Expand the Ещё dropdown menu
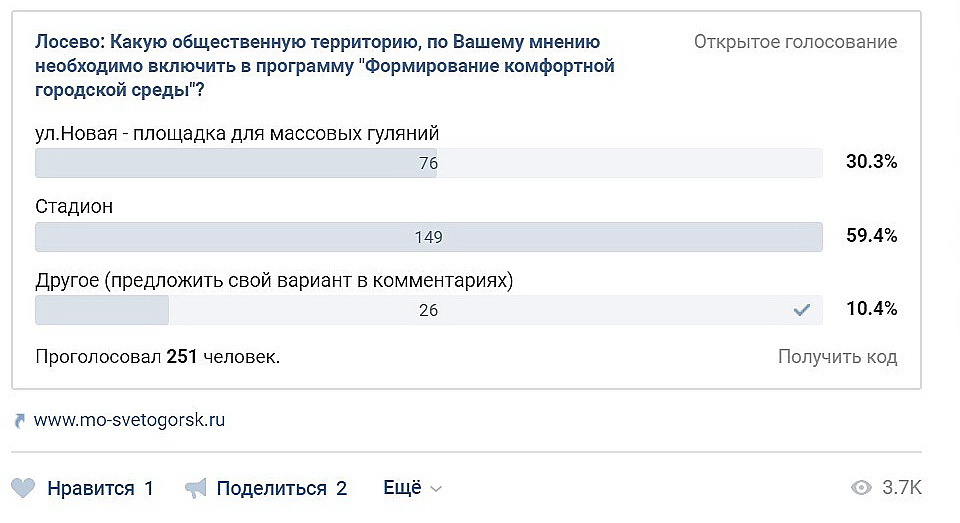Screen dimensions: 960x523 (x=412, y=487)
